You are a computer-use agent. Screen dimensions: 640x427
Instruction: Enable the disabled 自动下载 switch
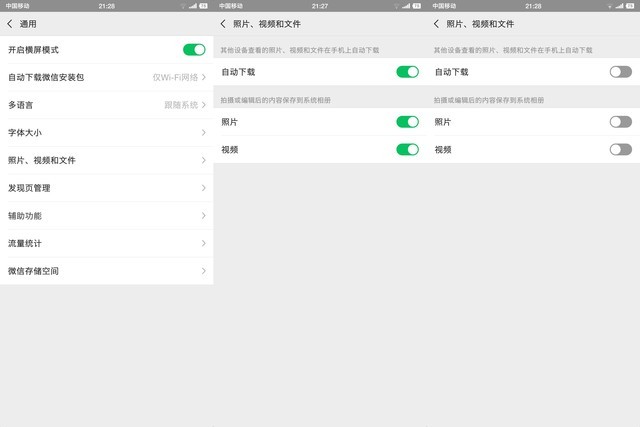coord(620,72)
